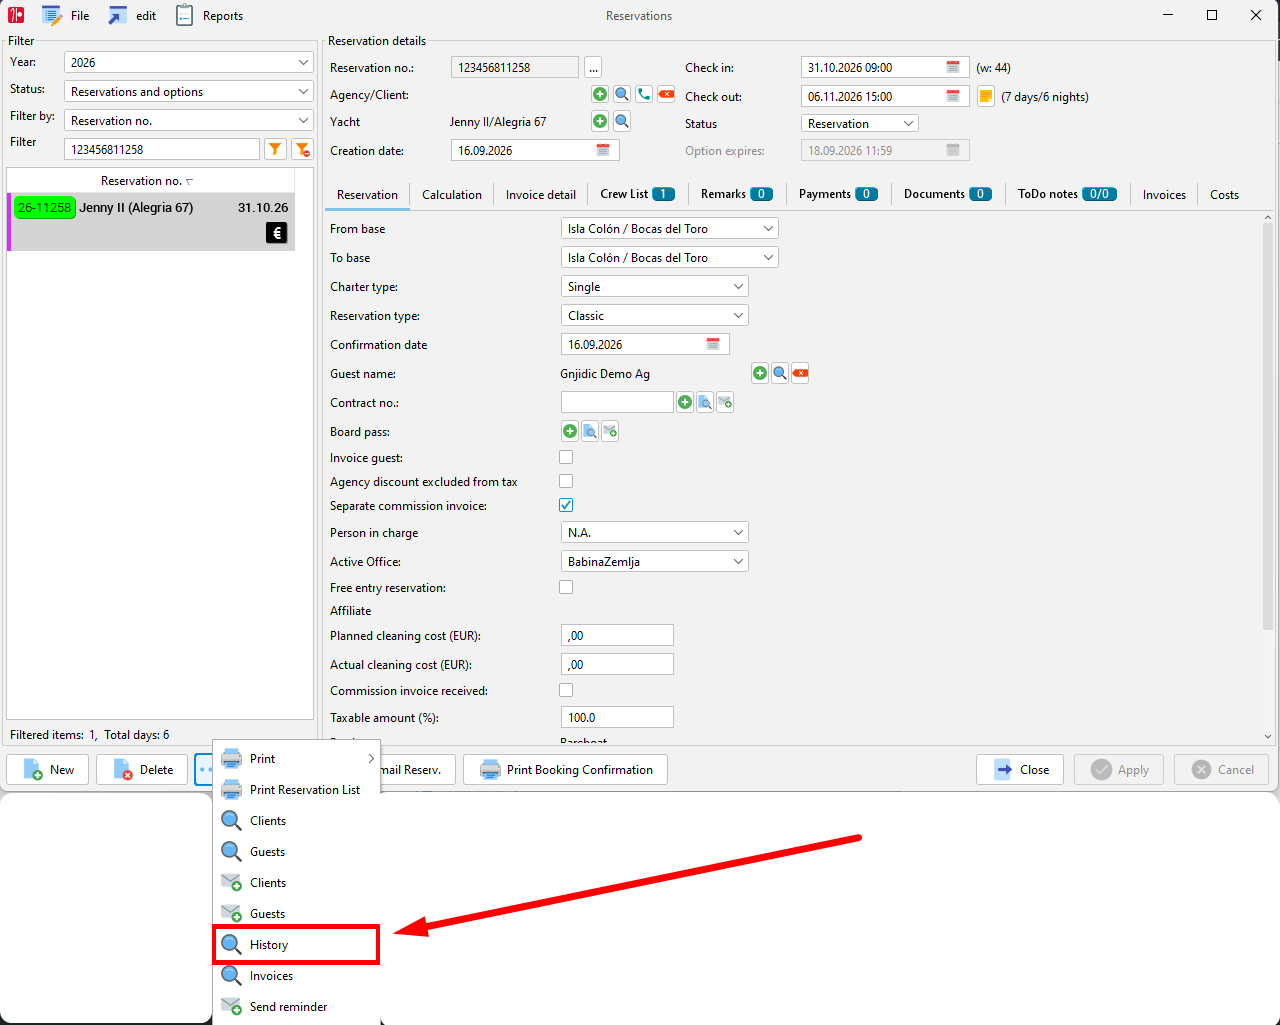Uncheck Separate commission invoice checkbox
Viewport: 1280px width, 1025px height.
[566, 505]
